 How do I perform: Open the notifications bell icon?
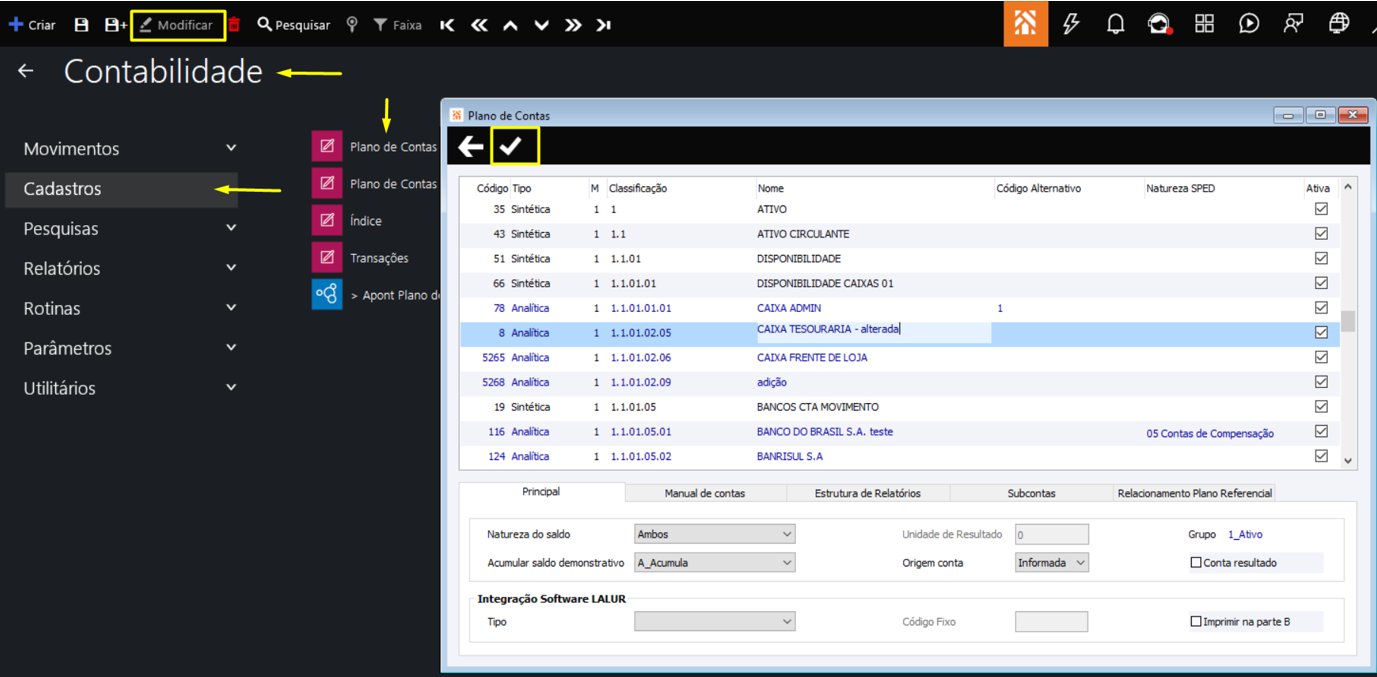pyautogui.click(x=1116, y=24)
